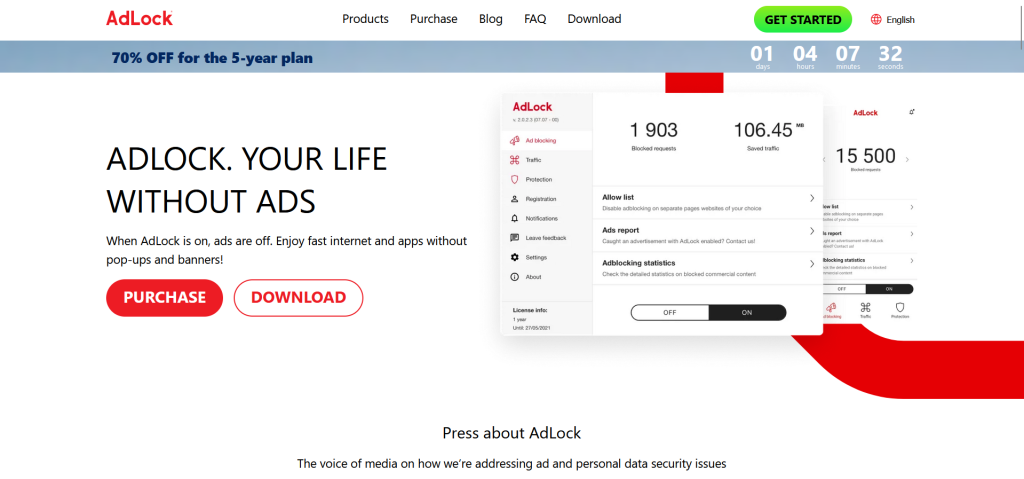Image resolution: width=1024 pixels, height=479 pixels.
Task: Click the previous arrow beside 15 500
Action: pos(824,159)
